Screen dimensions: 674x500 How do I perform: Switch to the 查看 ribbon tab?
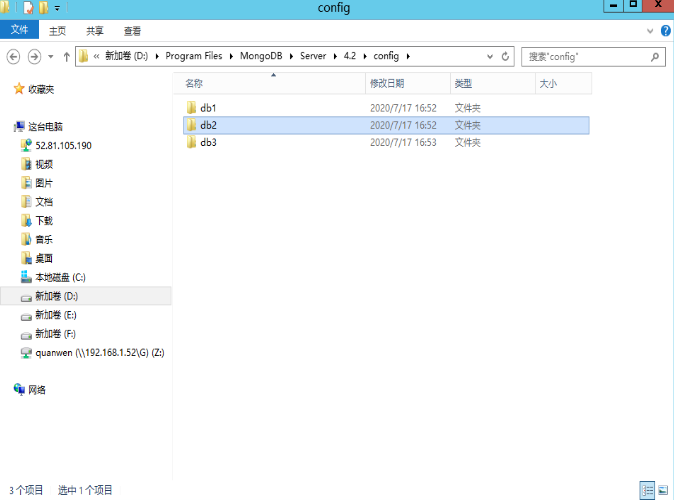pos(132,31)
